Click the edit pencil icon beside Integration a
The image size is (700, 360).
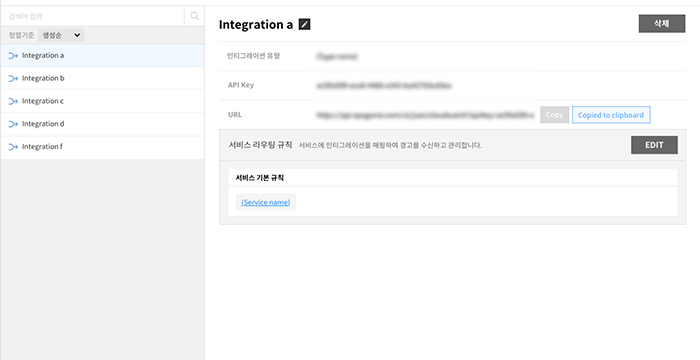(x=304, y=24)
